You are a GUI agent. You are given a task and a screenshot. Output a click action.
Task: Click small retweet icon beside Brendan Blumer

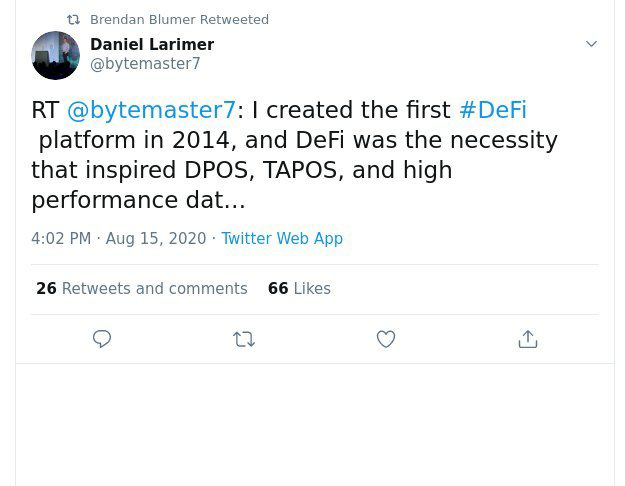coord(73,19)
